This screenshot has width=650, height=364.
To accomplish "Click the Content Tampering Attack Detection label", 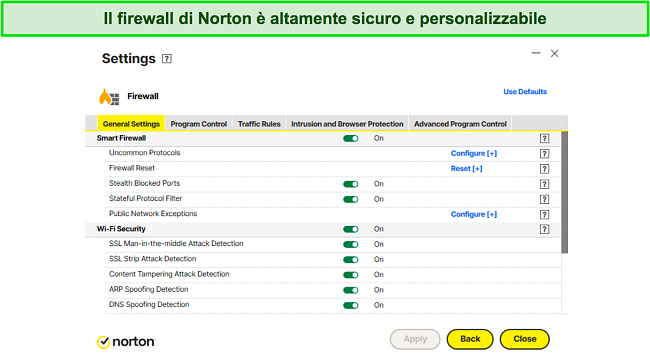I will pyautogui.click(x=169, y=274).
